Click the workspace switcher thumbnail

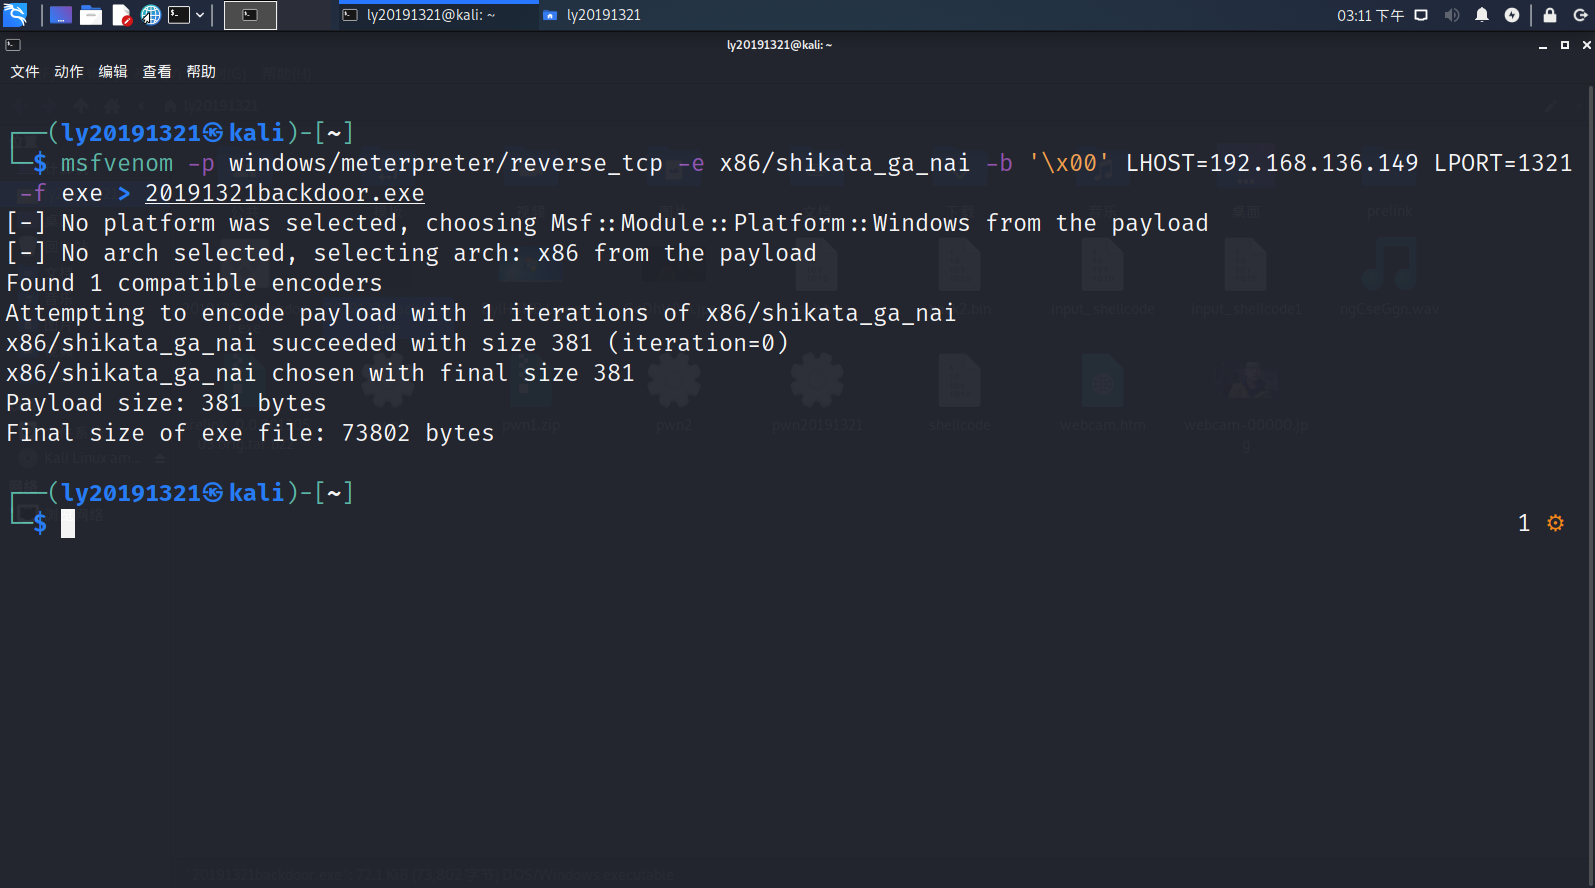point(250,15)
